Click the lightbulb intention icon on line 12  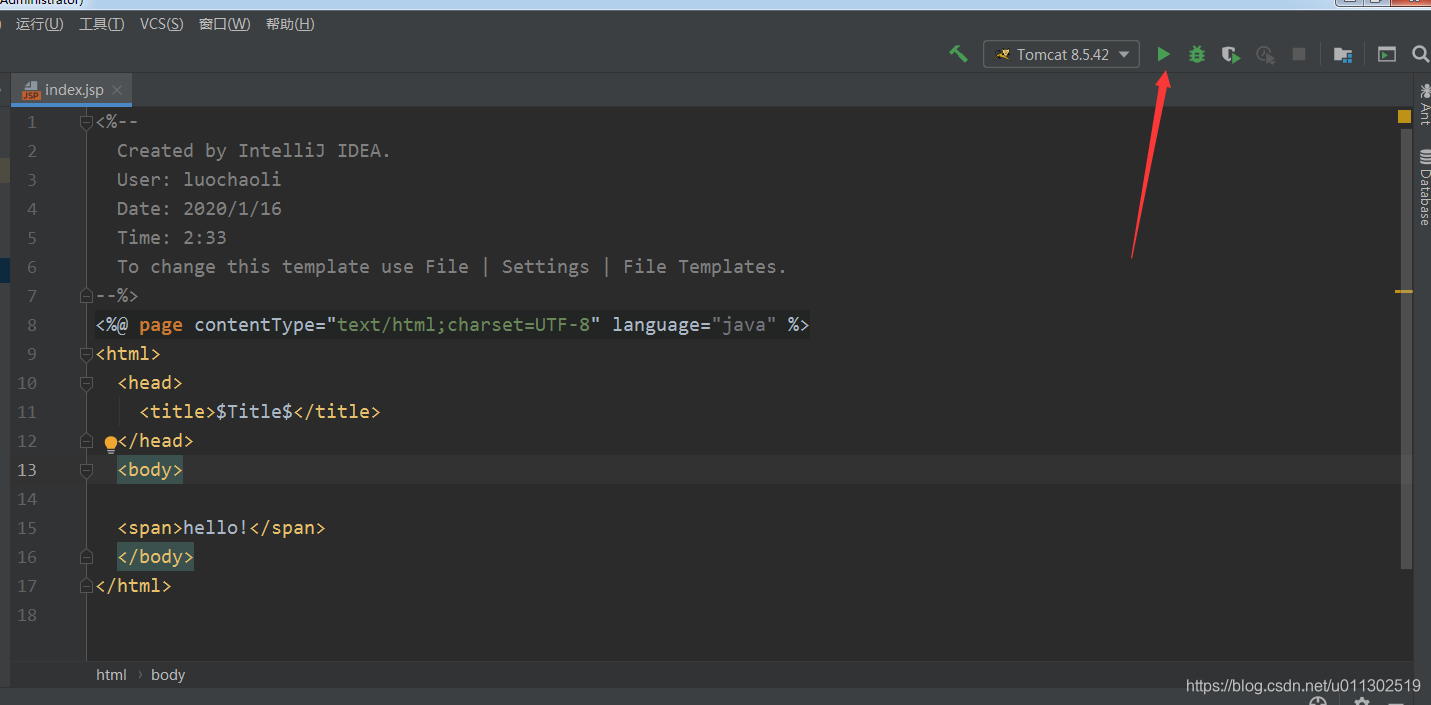[111, 444]
